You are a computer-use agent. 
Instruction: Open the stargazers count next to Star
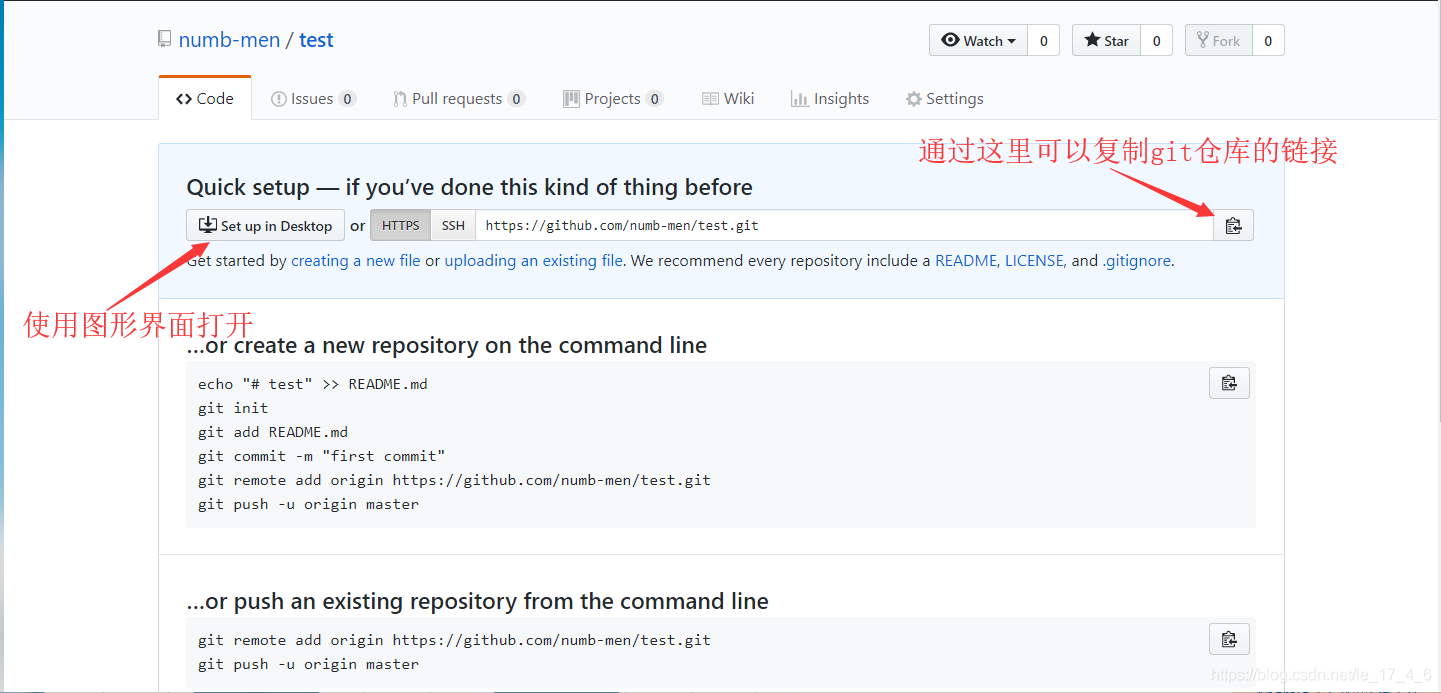pyautogui.click(x=1156, y=41)
